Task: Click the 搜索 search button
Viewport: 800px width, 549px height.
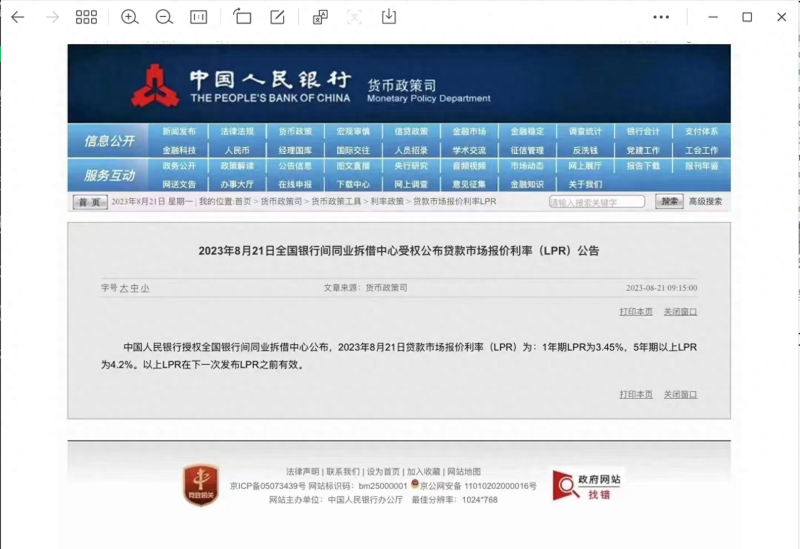Action: pyautogui.click(x=669, y=202)
